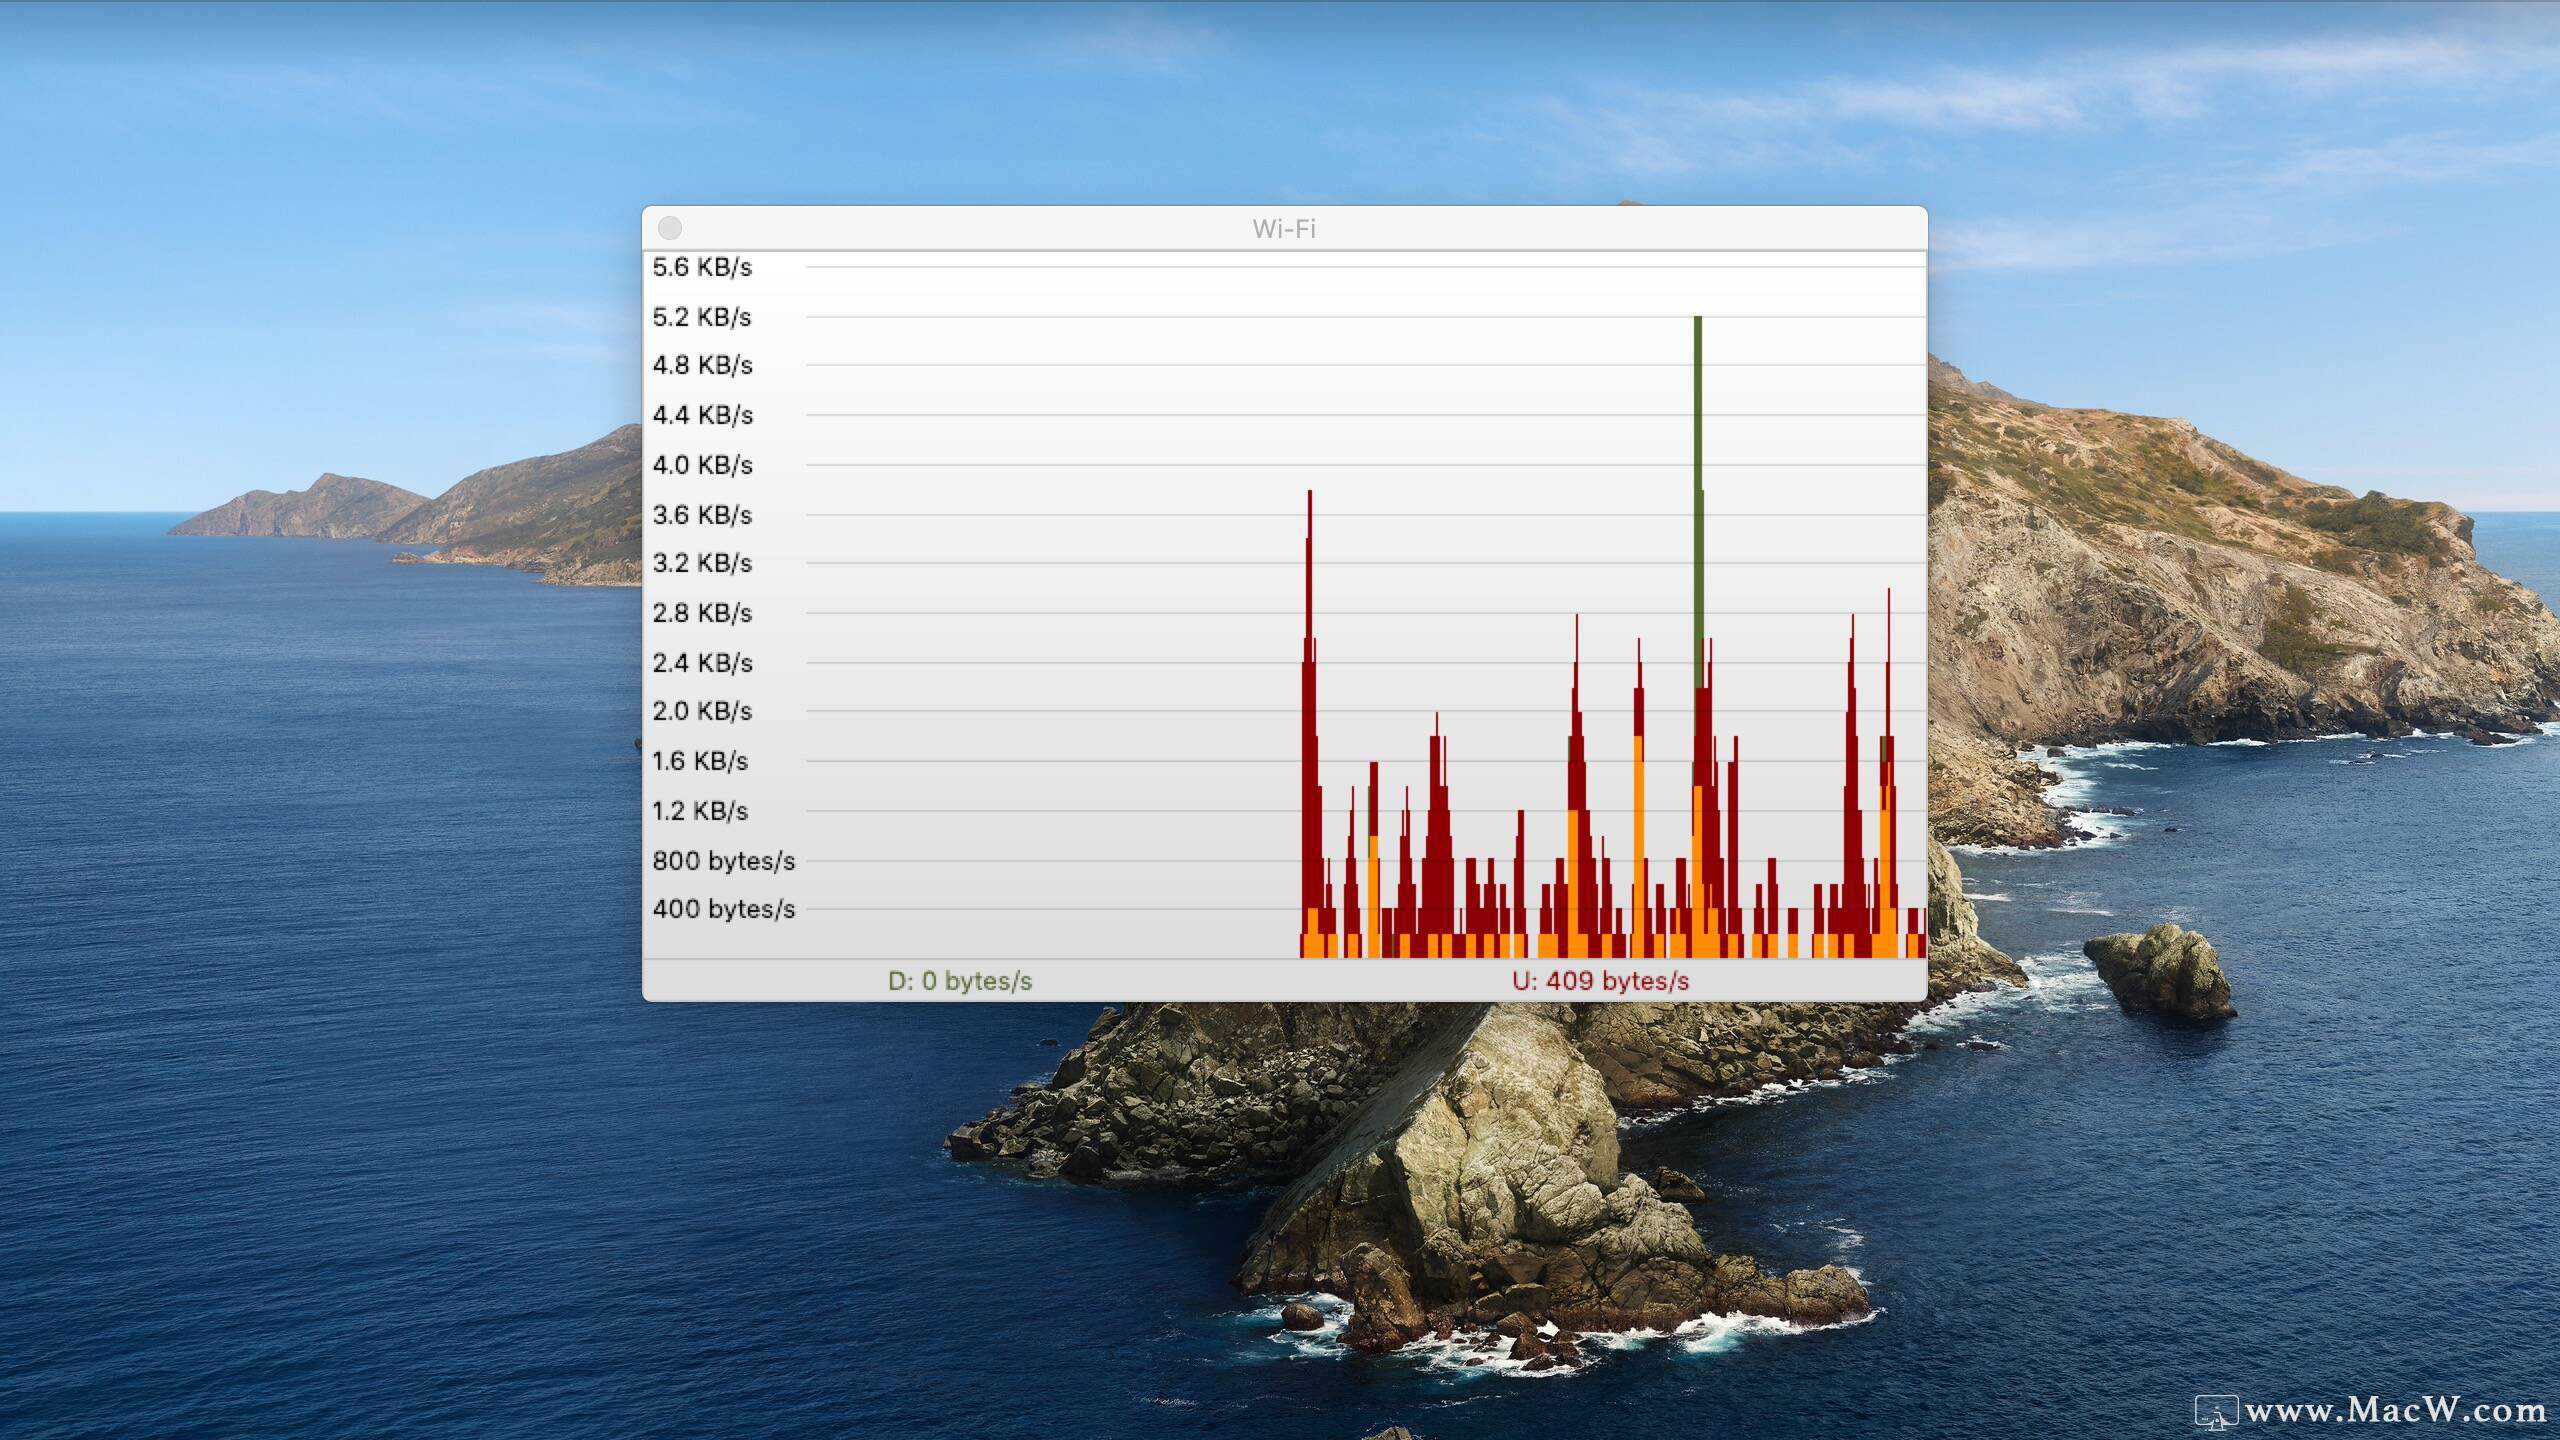Click the 1.2 KB/s axis label
The height and width of the screenshot is (1440, 2560).
[x=700, y=811]
